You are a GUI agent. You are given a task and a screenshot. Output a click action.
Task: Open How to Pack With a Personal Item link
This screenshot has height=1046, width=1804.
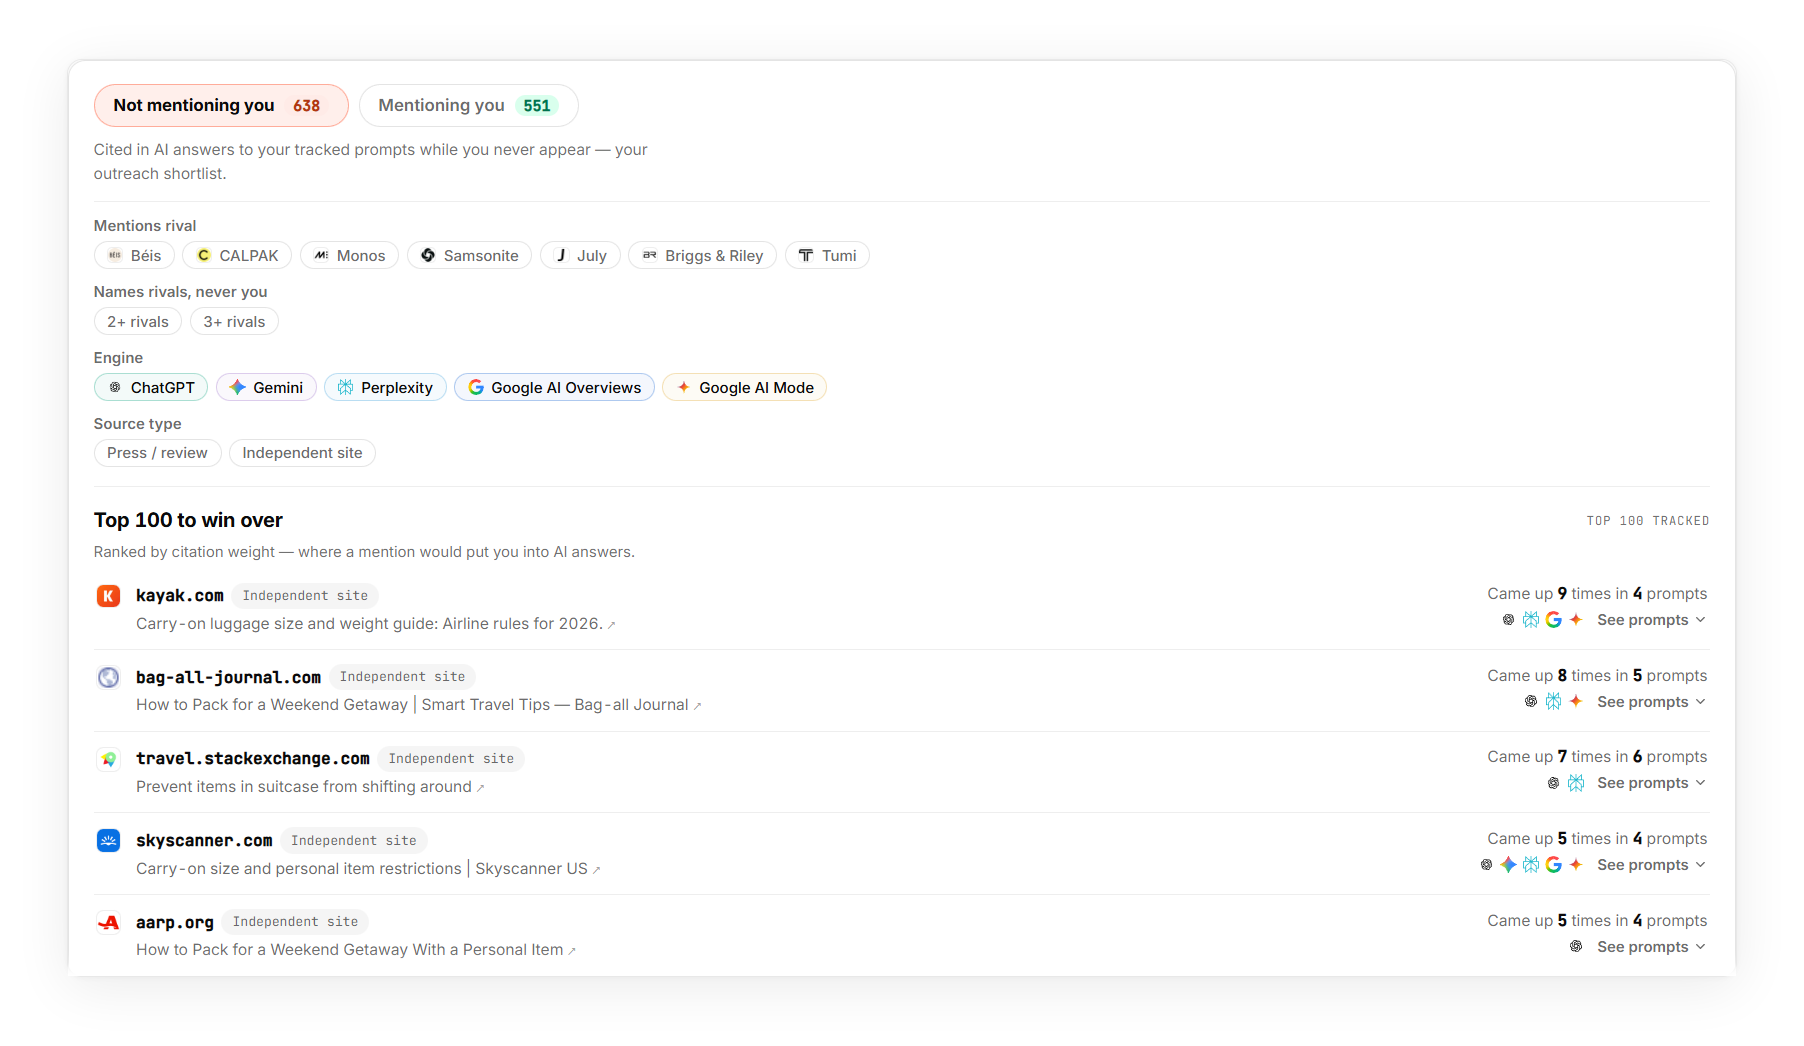pyautogui.click(x=356, y=950)
